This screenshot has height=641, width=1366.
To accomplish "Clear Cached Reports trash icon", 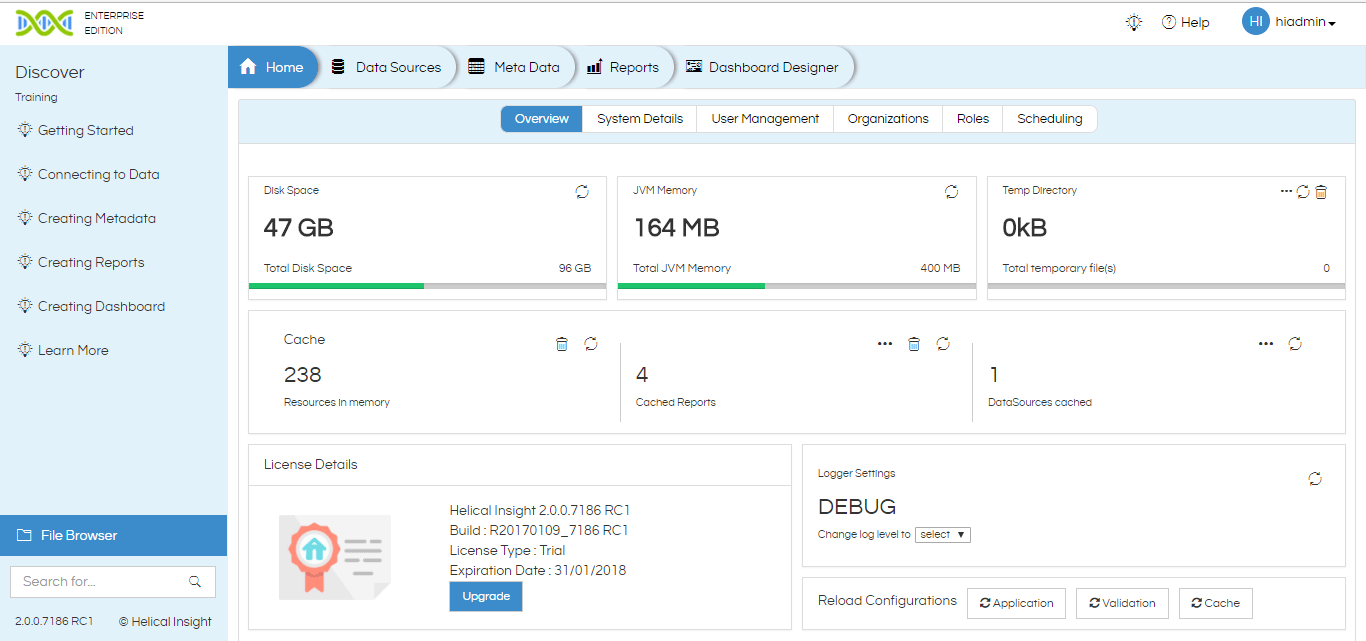I will (x=913, y=344).
